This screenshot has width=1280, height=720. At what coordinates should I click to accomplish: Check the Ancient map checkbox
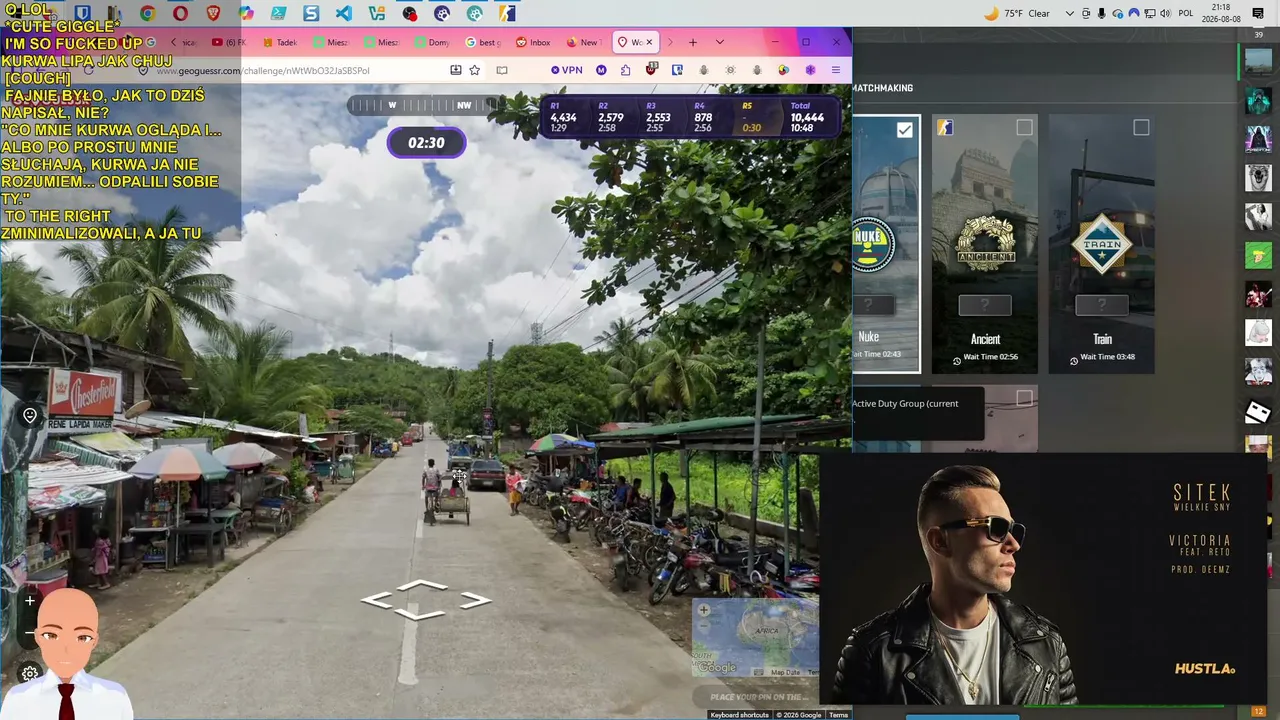click(1024, 128)
